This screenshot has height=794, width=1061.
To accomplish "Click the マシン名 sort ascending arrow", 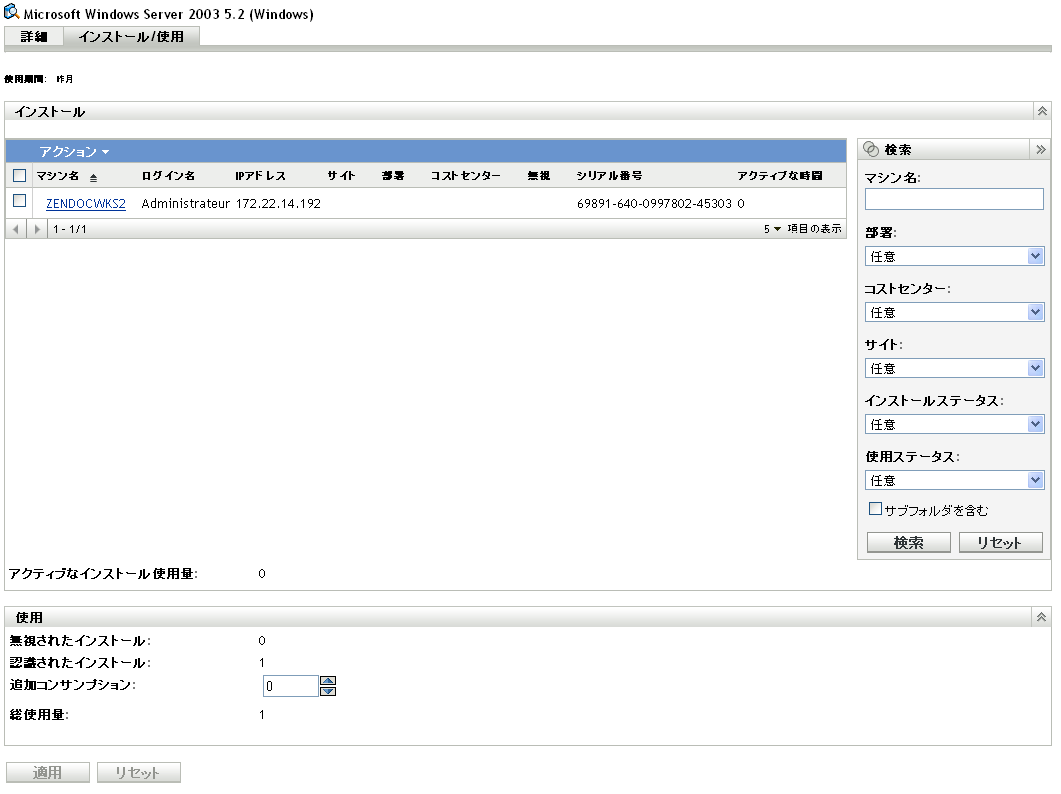I will pyautogui.click(x=93, y=177).
